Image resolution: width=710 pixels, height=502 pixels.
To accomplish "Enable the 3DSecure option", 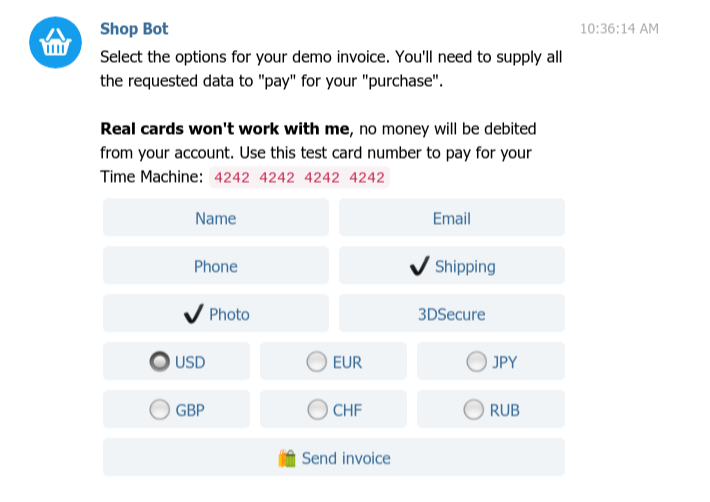I will [452, 314].
